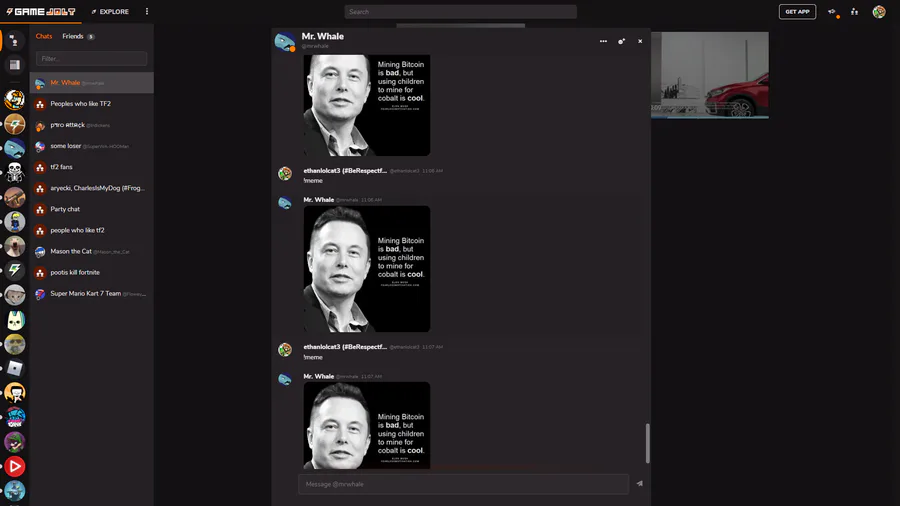Open the 11:06 AM Elon meme image
The image size is (900, 506).
pyautogui.click(x=367, y=268)
